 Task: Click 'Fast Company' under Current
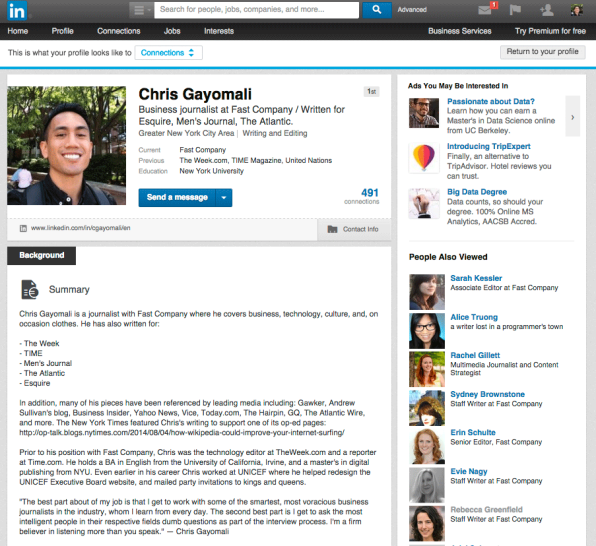[x=203, y=150]
